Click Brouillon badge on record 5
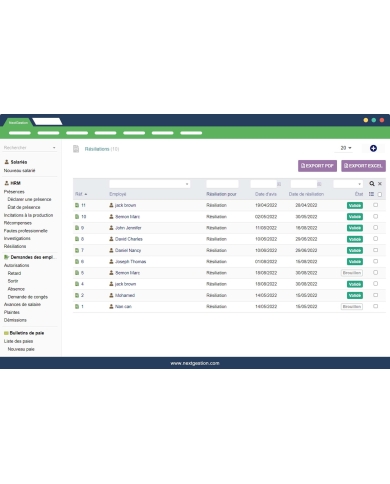The width and height of the screenshot is (390, 484). (352, 273)
